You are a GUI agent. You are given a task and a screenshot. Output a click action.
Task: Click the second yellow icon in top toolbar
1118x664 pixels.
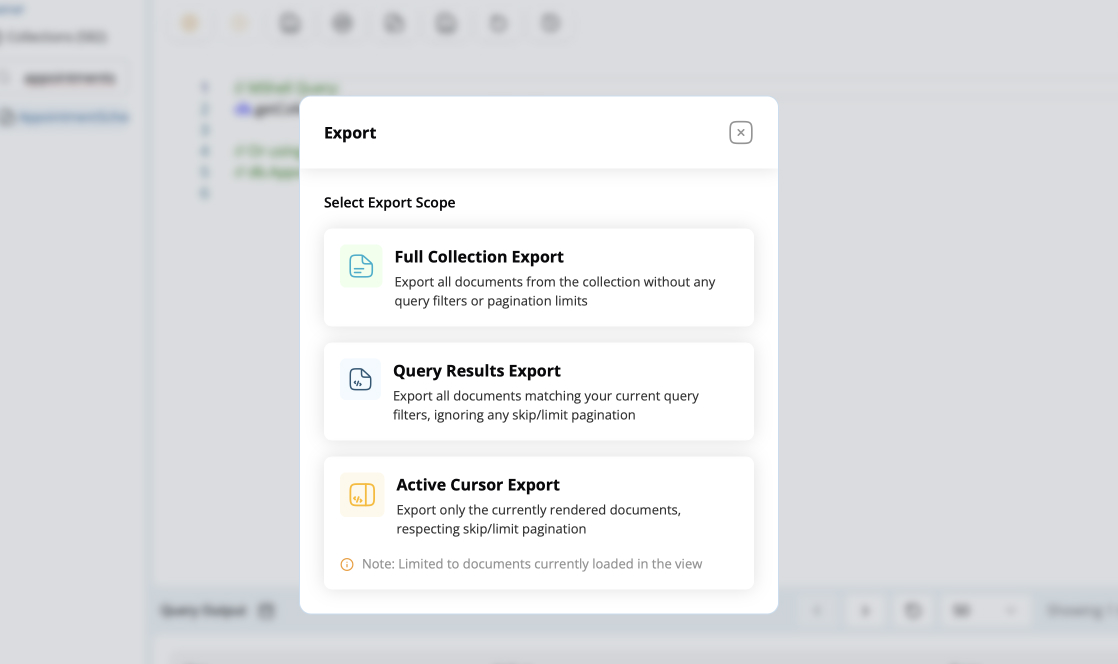pos(239,23)
